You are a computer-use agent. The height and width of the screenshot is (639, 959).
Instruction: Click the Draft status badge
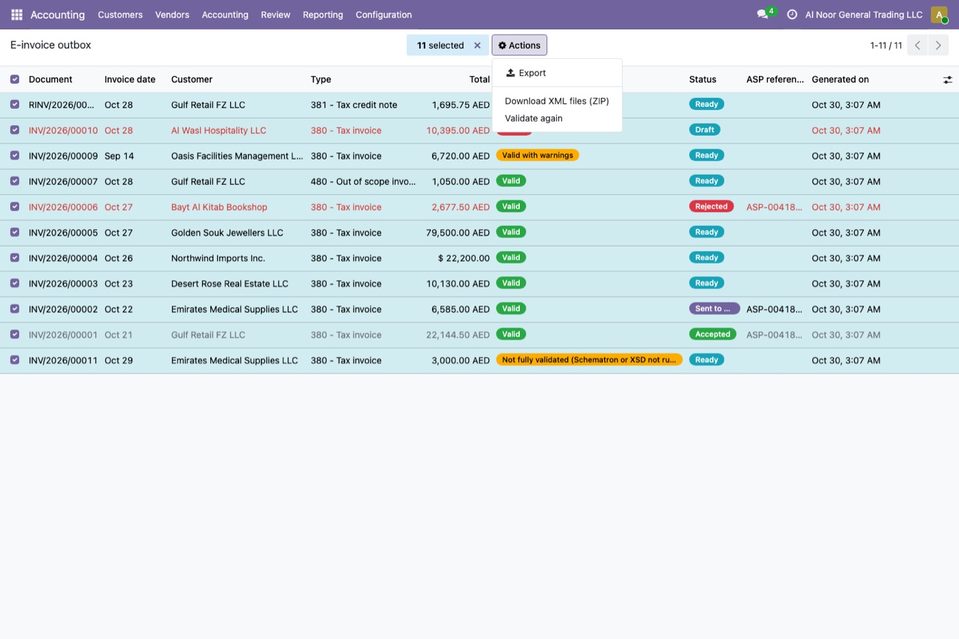[x=705, y=130]
